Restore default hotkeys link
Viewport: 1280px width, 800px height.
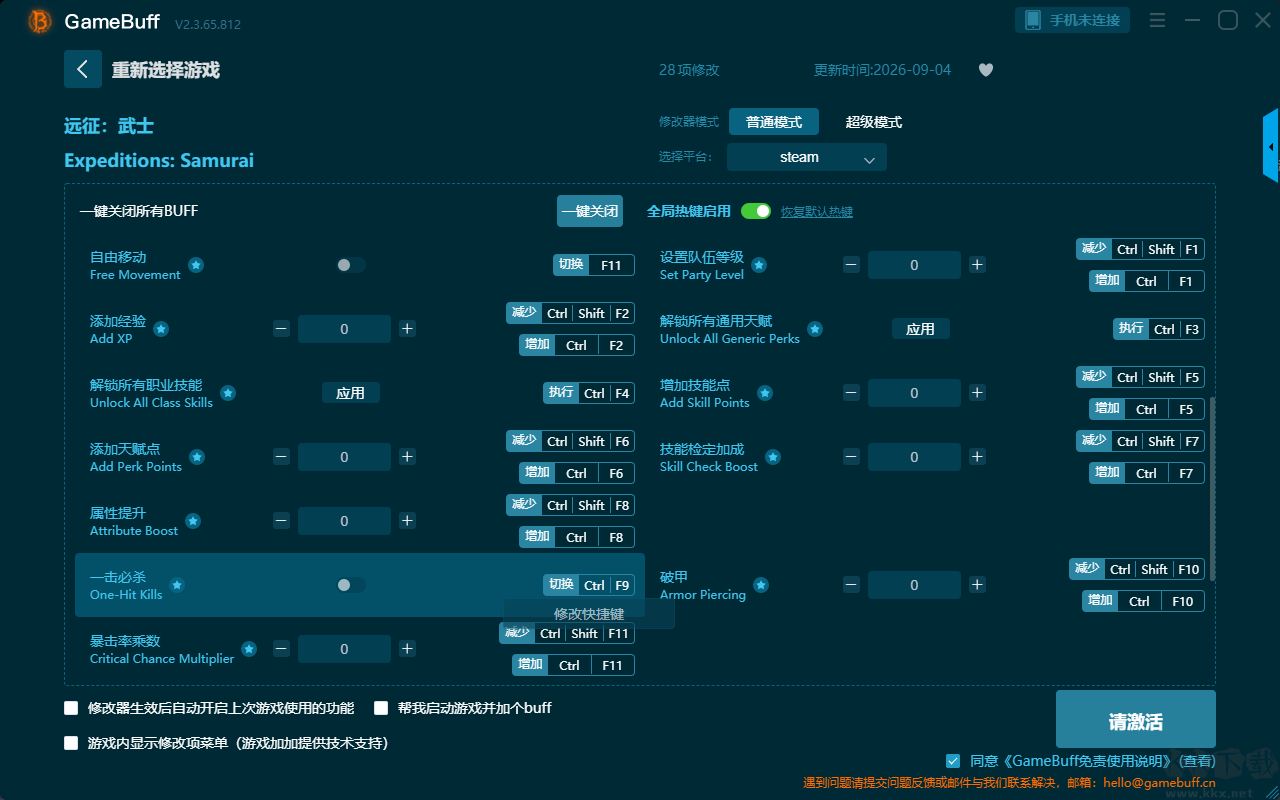[817, 212]
